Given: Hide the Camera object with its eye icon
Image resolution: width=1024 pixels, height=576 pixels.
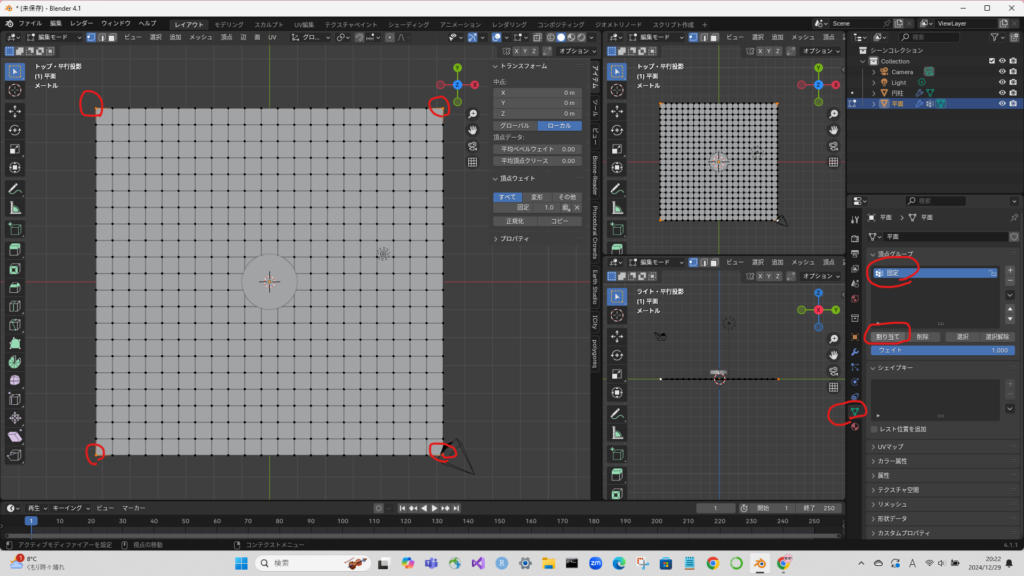Looking at the screenshot, I should (1001, 72).
